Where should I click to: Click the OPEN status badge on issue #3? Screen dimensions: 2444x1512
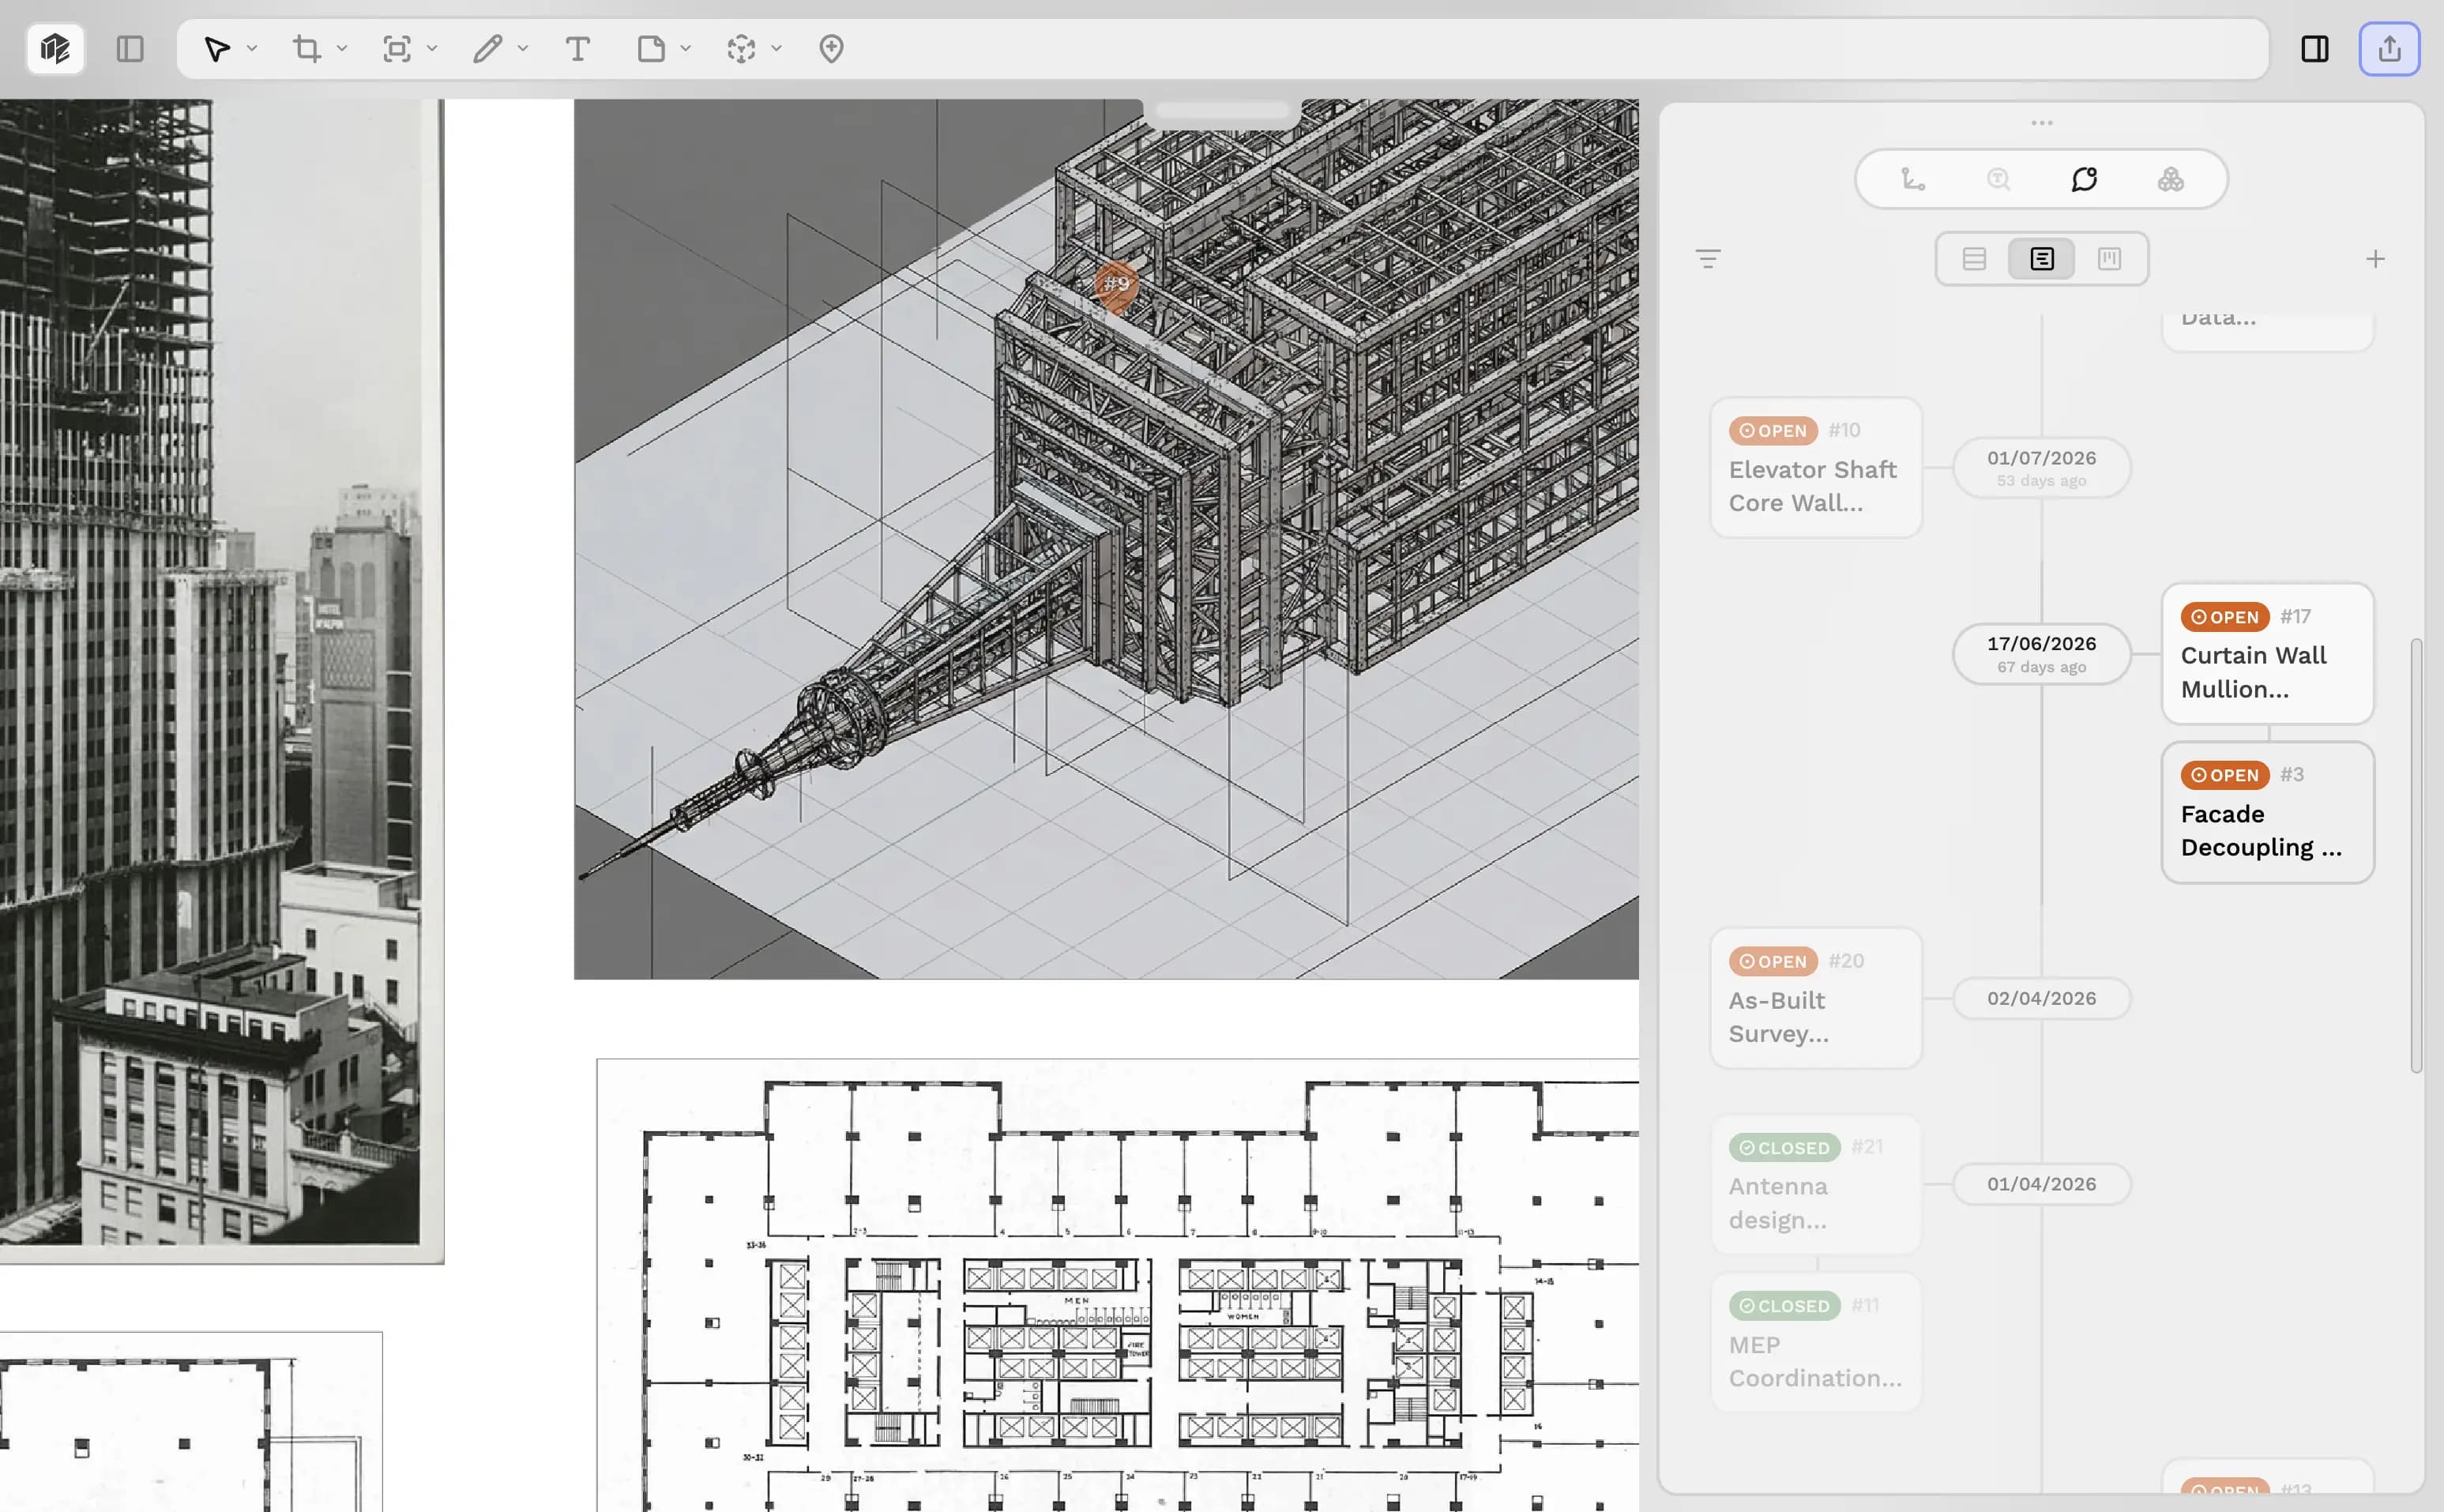pos(2224,775)
